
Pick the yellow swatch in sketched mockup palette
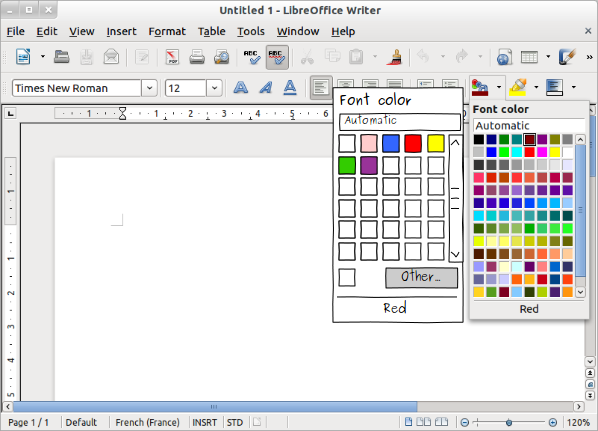point(436,143)
